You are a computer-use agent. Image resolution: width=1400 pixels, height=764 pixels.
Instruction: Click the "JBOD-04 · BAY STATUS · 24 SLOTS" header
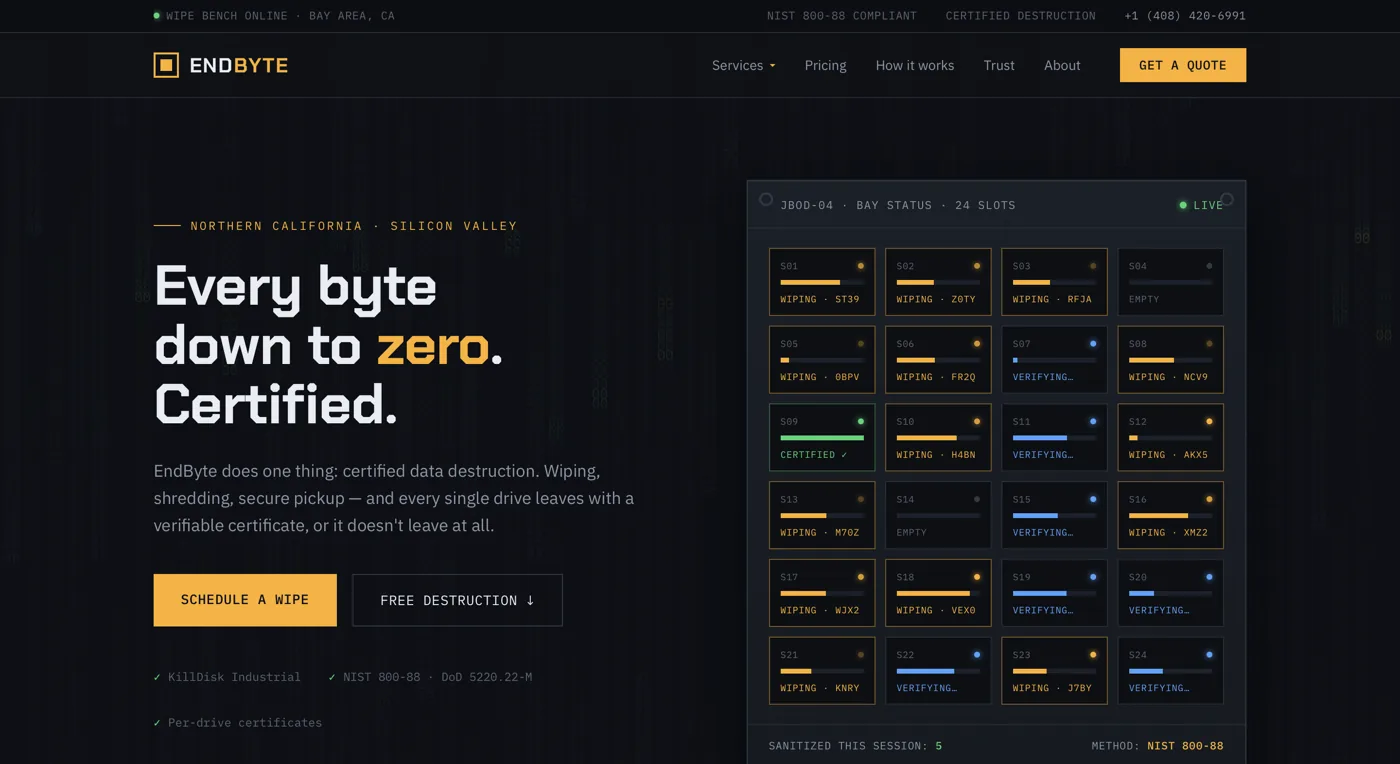(898, 205)
